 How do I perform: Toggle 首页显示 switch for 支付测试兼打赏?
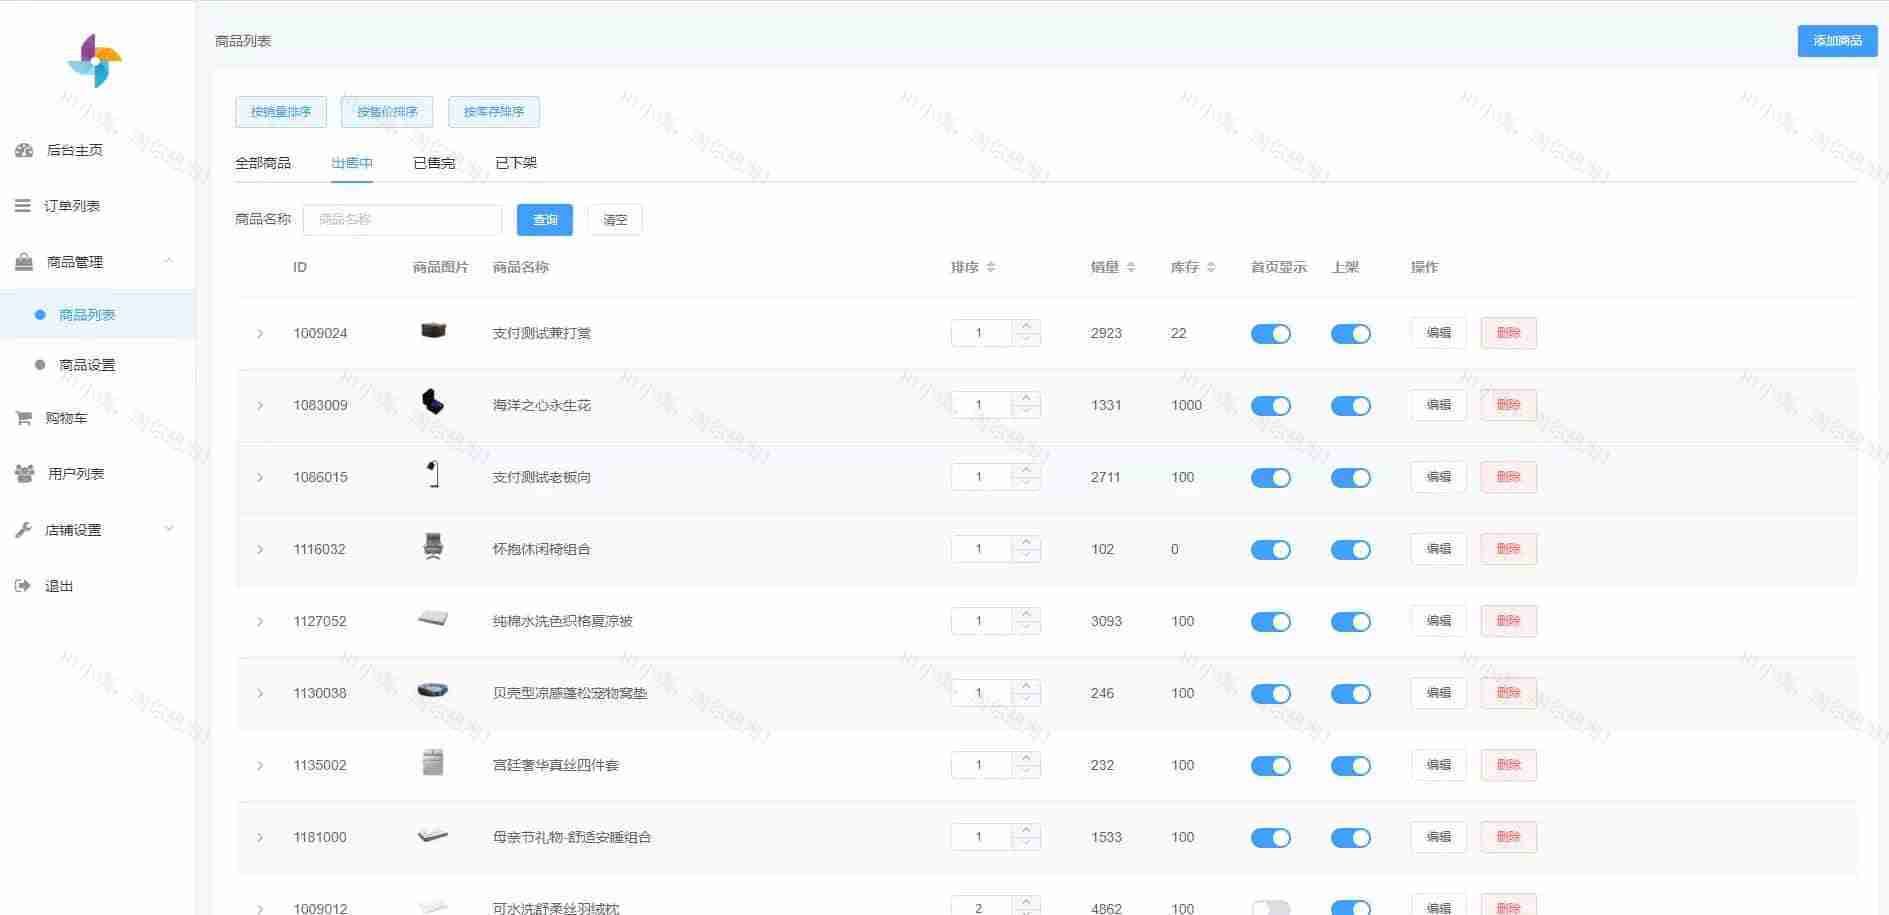[1270, 334]
